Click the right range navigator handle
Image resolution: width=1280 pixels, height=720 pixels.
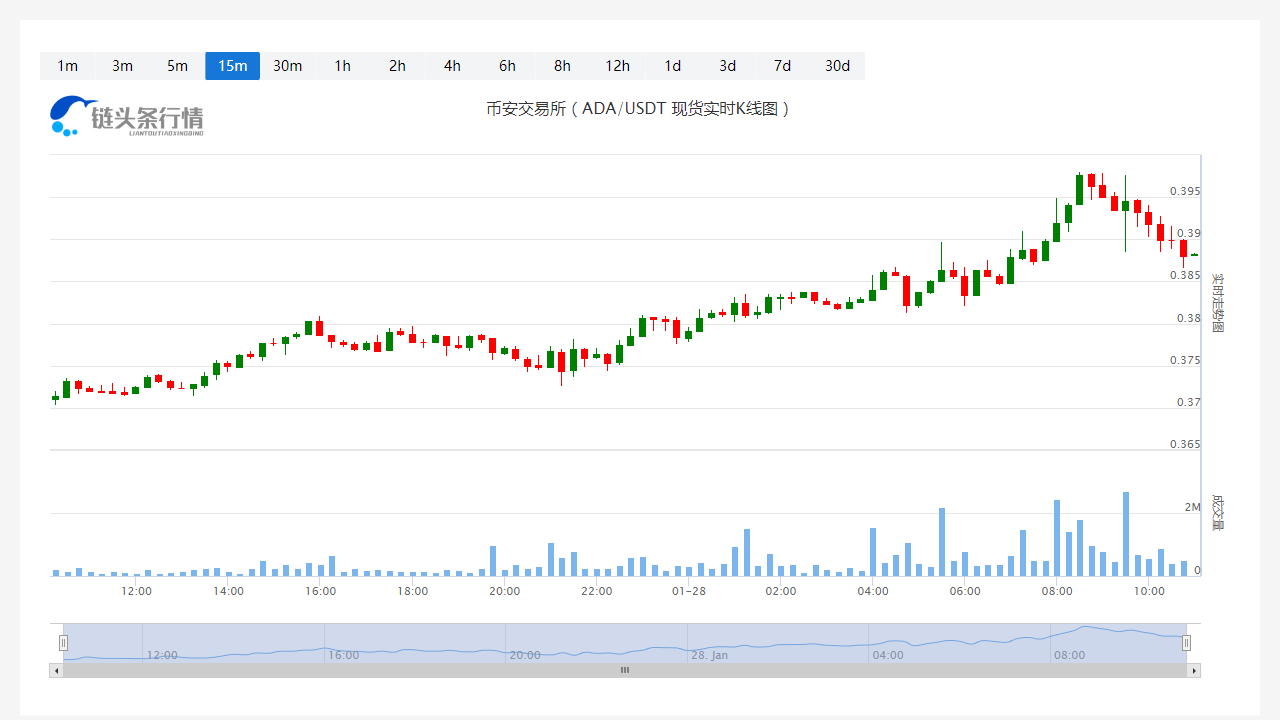tap(1187, 643)
